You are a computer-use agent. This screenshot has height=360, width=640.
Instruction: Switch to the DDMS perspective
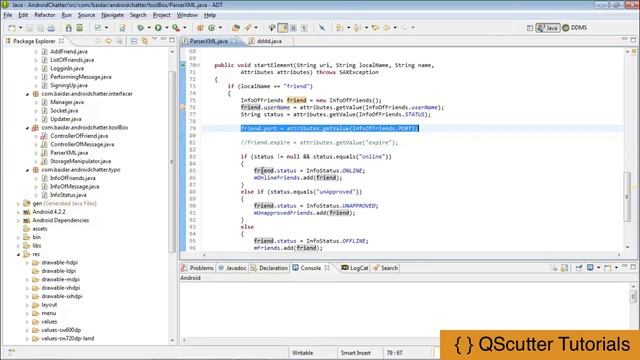pos(575,28)
